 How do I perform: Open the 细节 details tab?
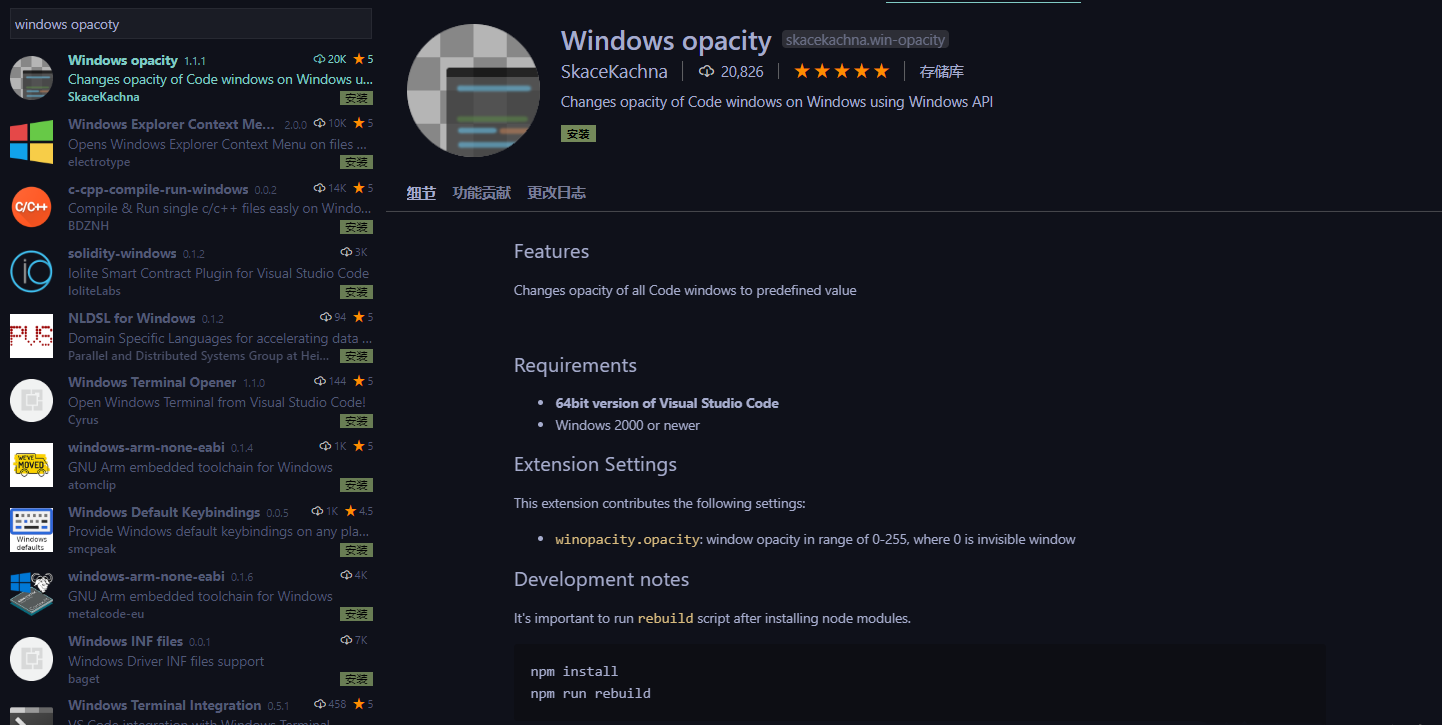coord(421,193)
